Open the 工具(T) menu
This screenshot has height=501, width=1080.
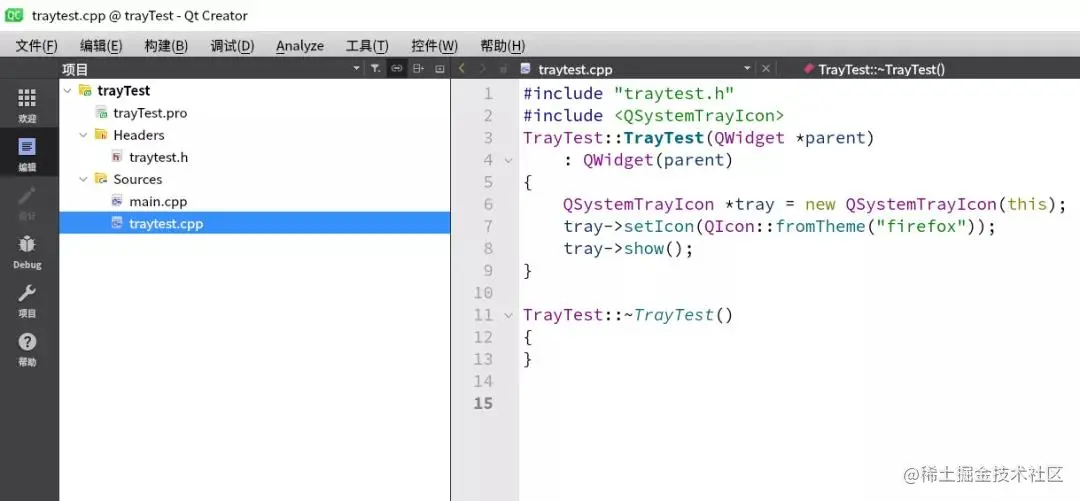click(367, 45)
